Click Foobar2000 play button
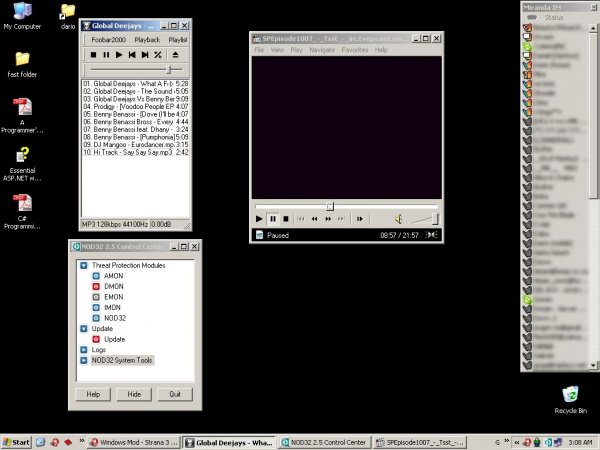 click(119, 55)
